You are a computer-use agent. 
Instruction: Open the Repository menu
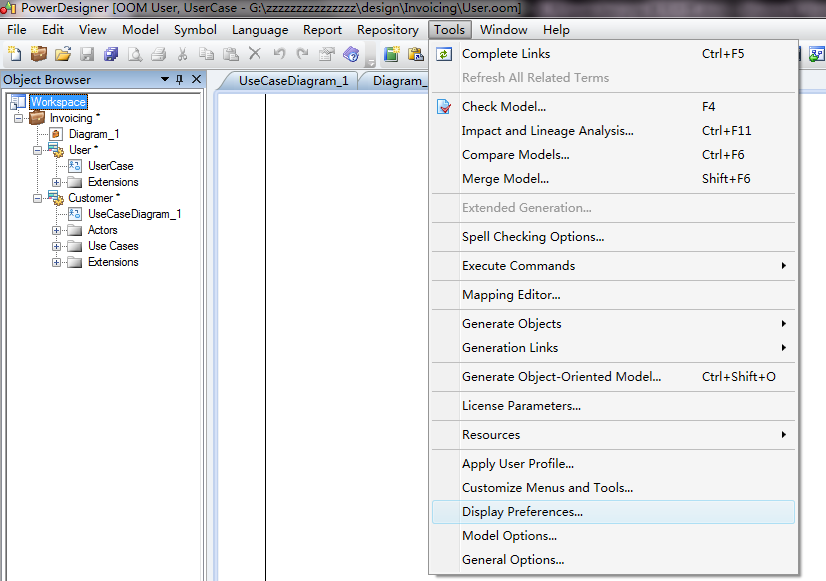388,29
